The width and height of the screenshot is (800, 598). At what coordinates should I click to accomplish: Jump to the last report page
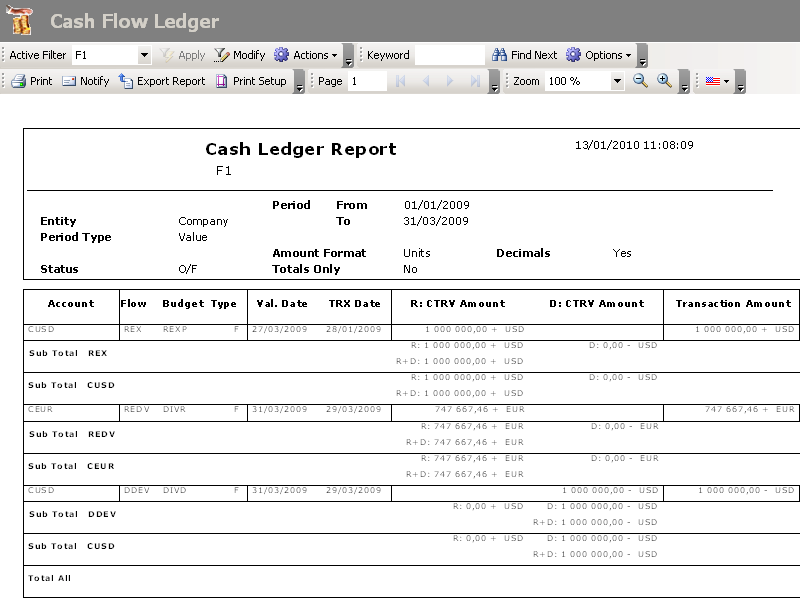pyautogui.click(x=475, y=82)
